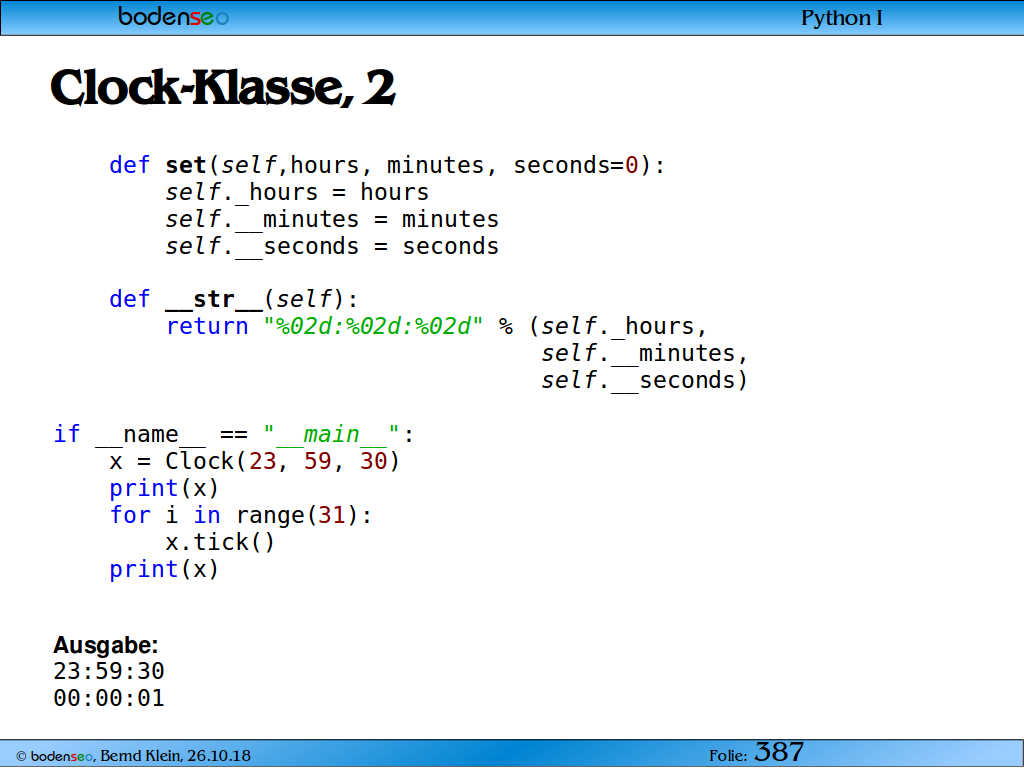
Task: Click the slide number 'Folie: 387'
Action: click(x=756, y=753)
